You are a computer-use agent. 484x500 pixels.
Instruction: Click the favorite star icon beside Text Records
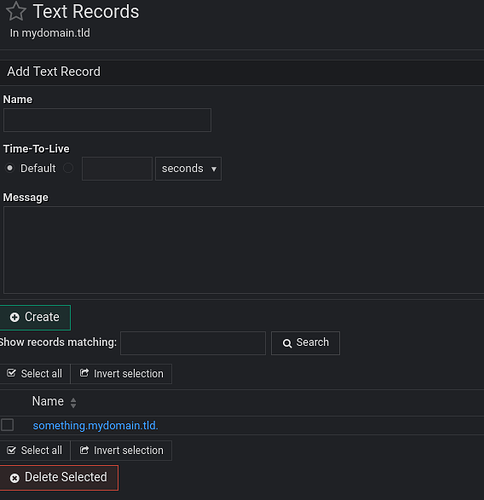[x=16, y=12]
